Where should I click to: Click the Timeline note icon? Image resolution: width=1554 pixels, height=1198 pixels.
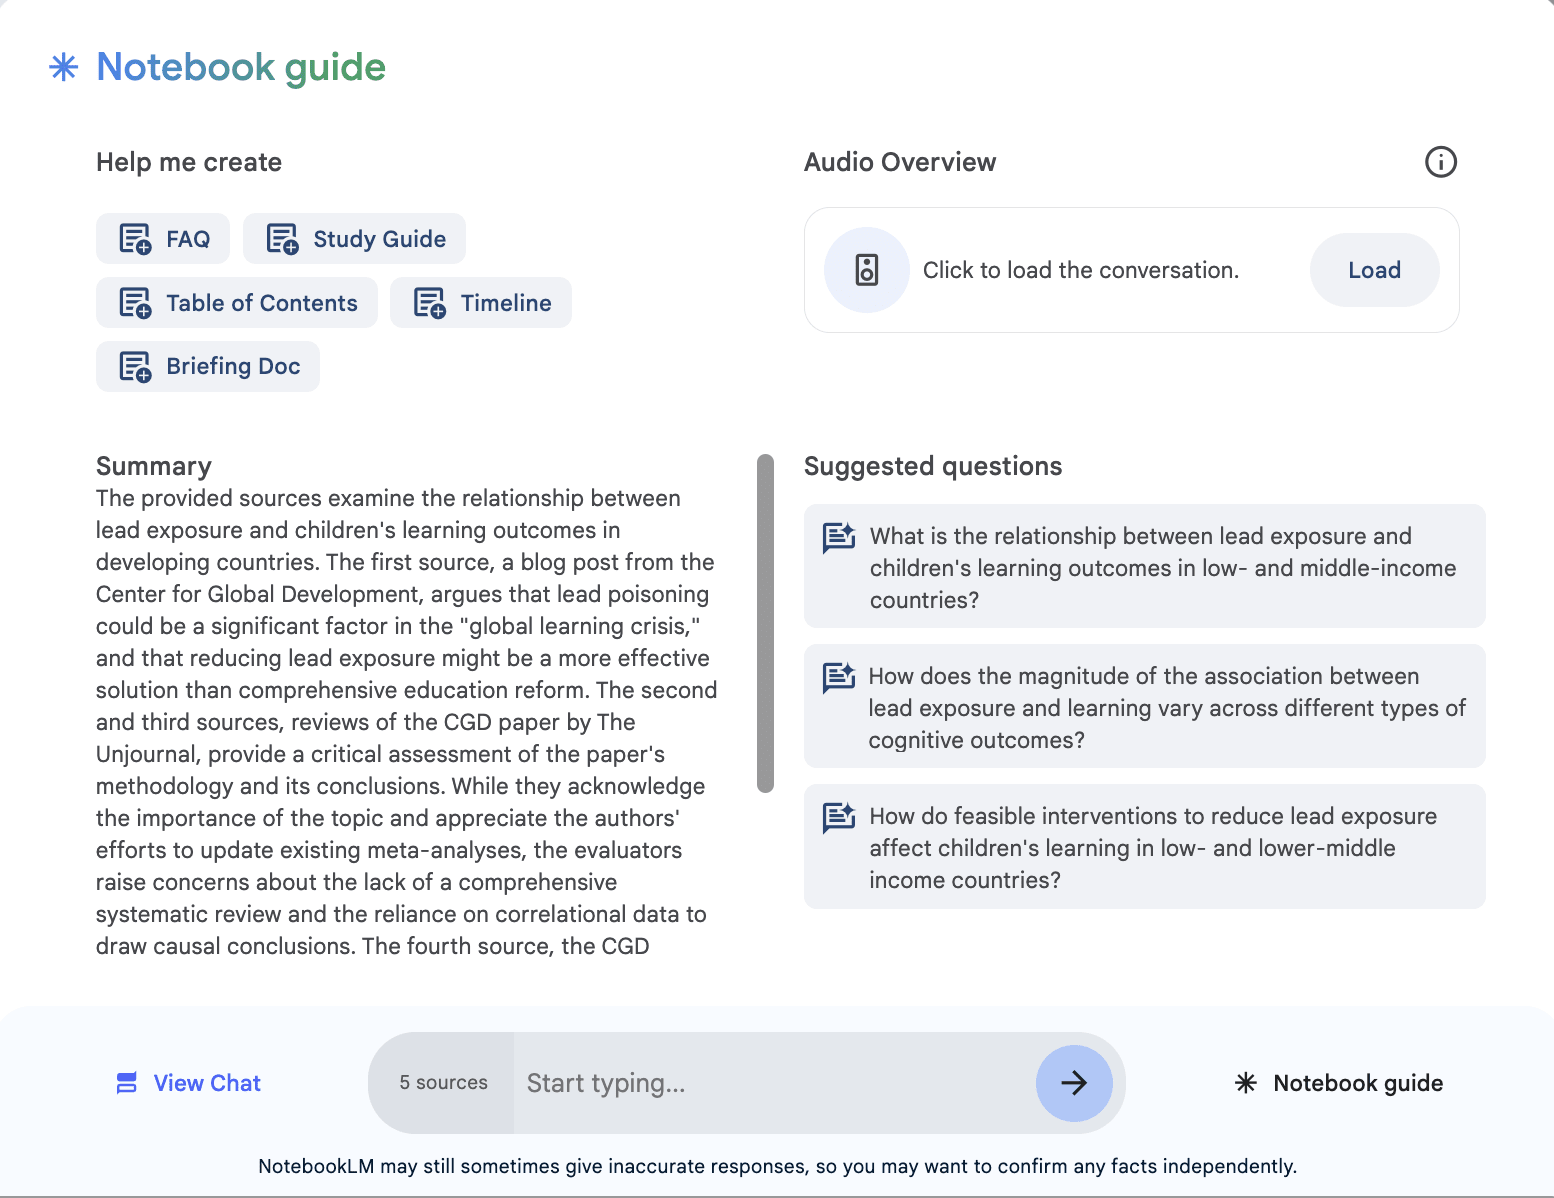coord(430,303)
